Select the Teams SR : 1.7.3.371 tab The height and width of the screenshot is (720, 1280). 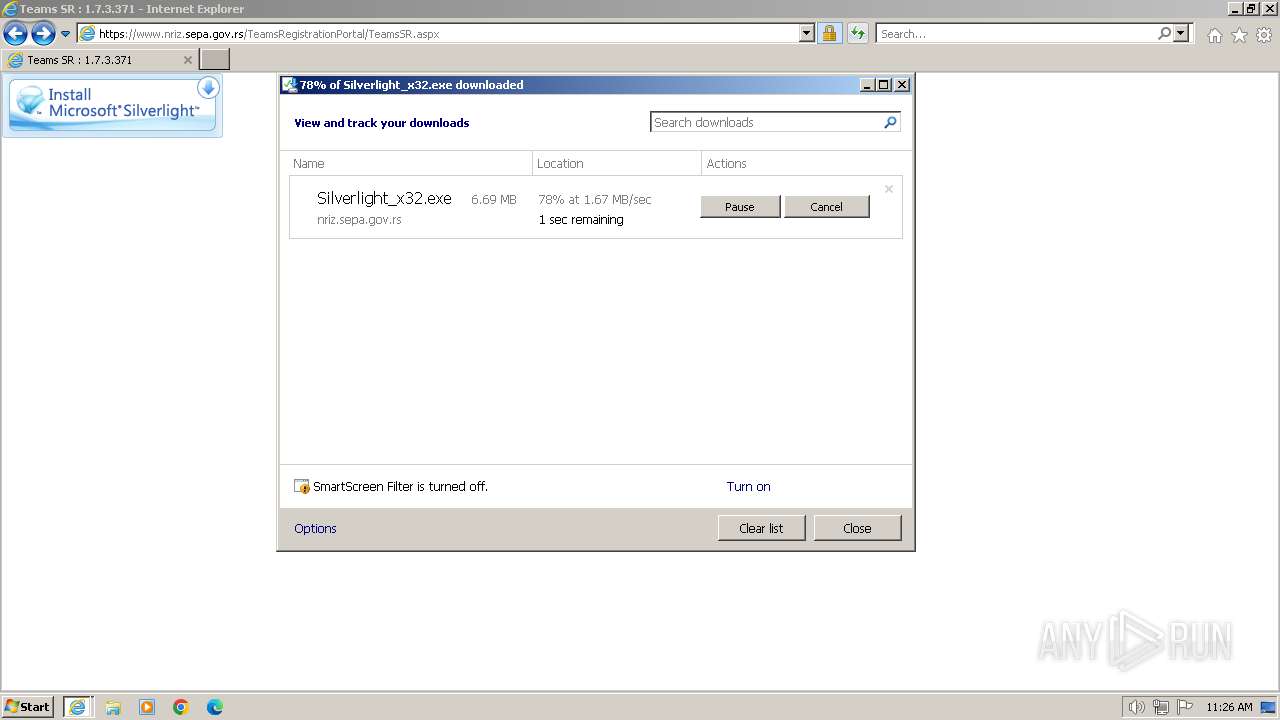[100, 60]
